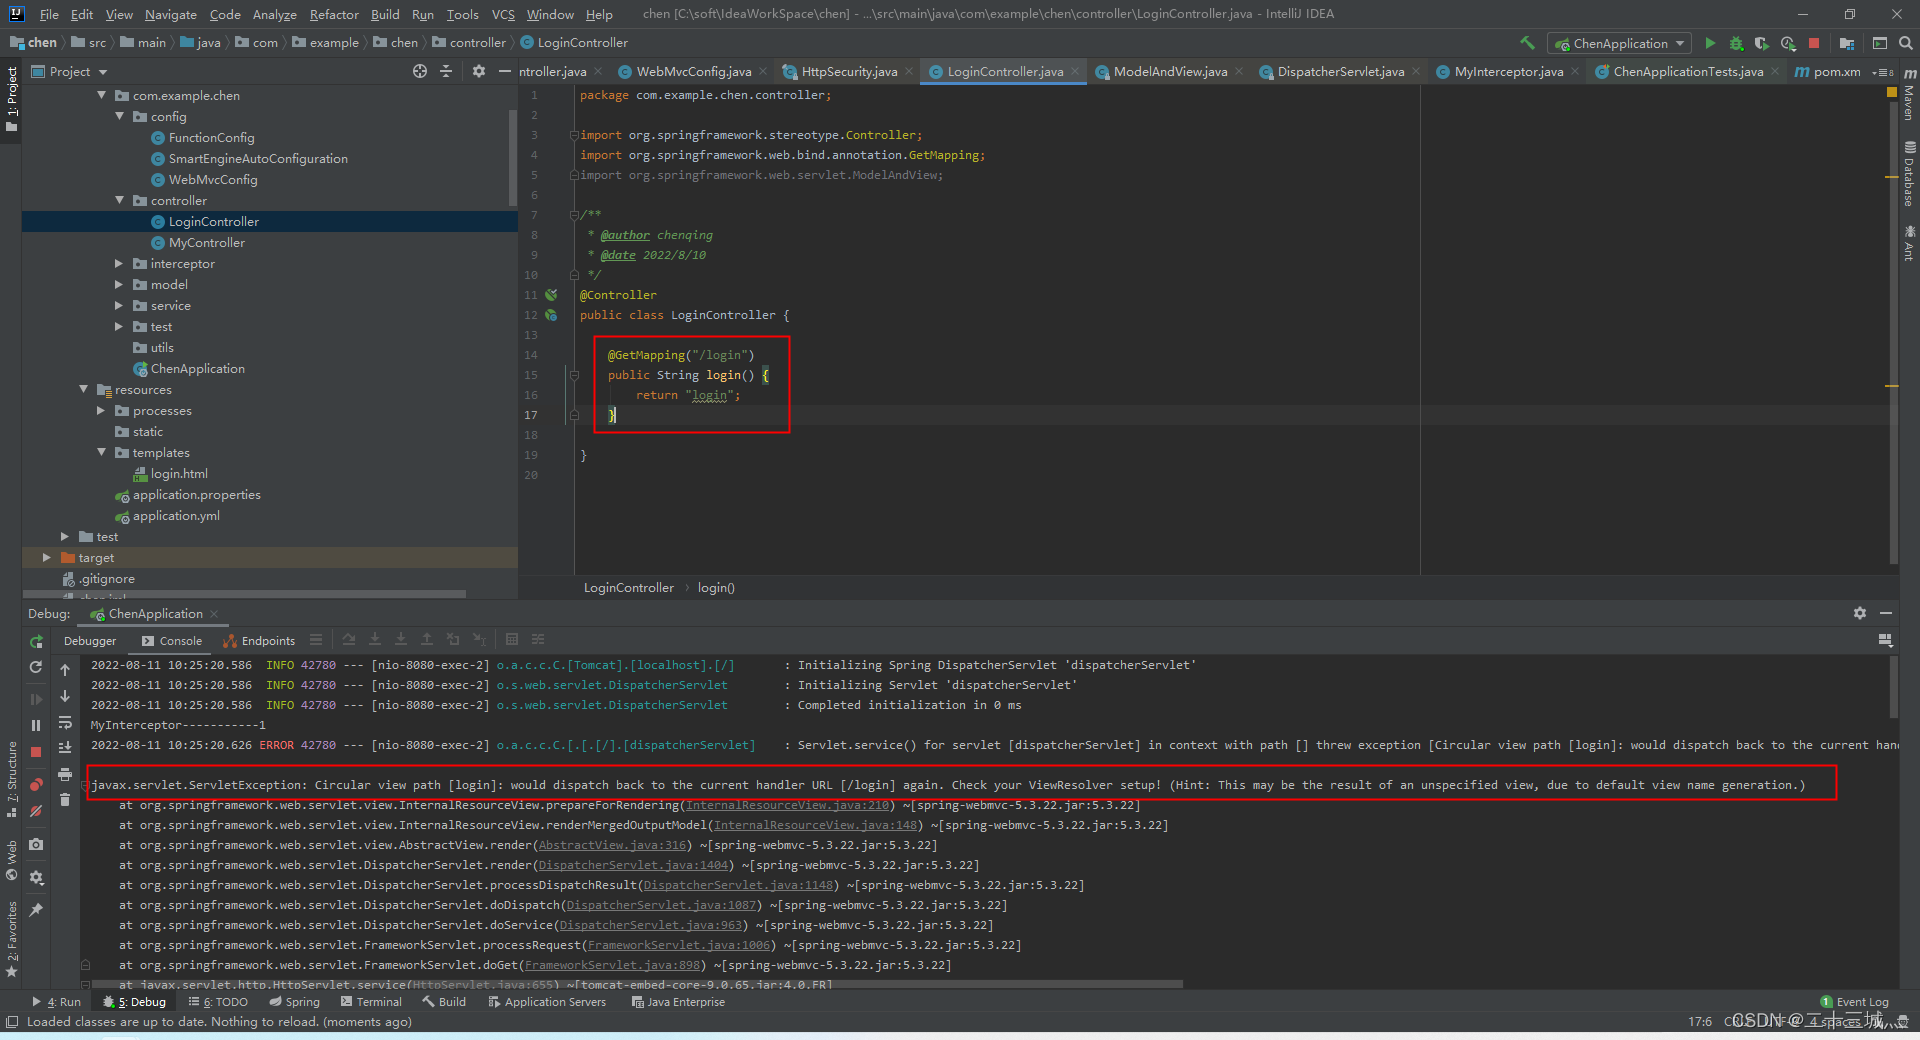Take a thread dump with the camera icon

[36, 844]
